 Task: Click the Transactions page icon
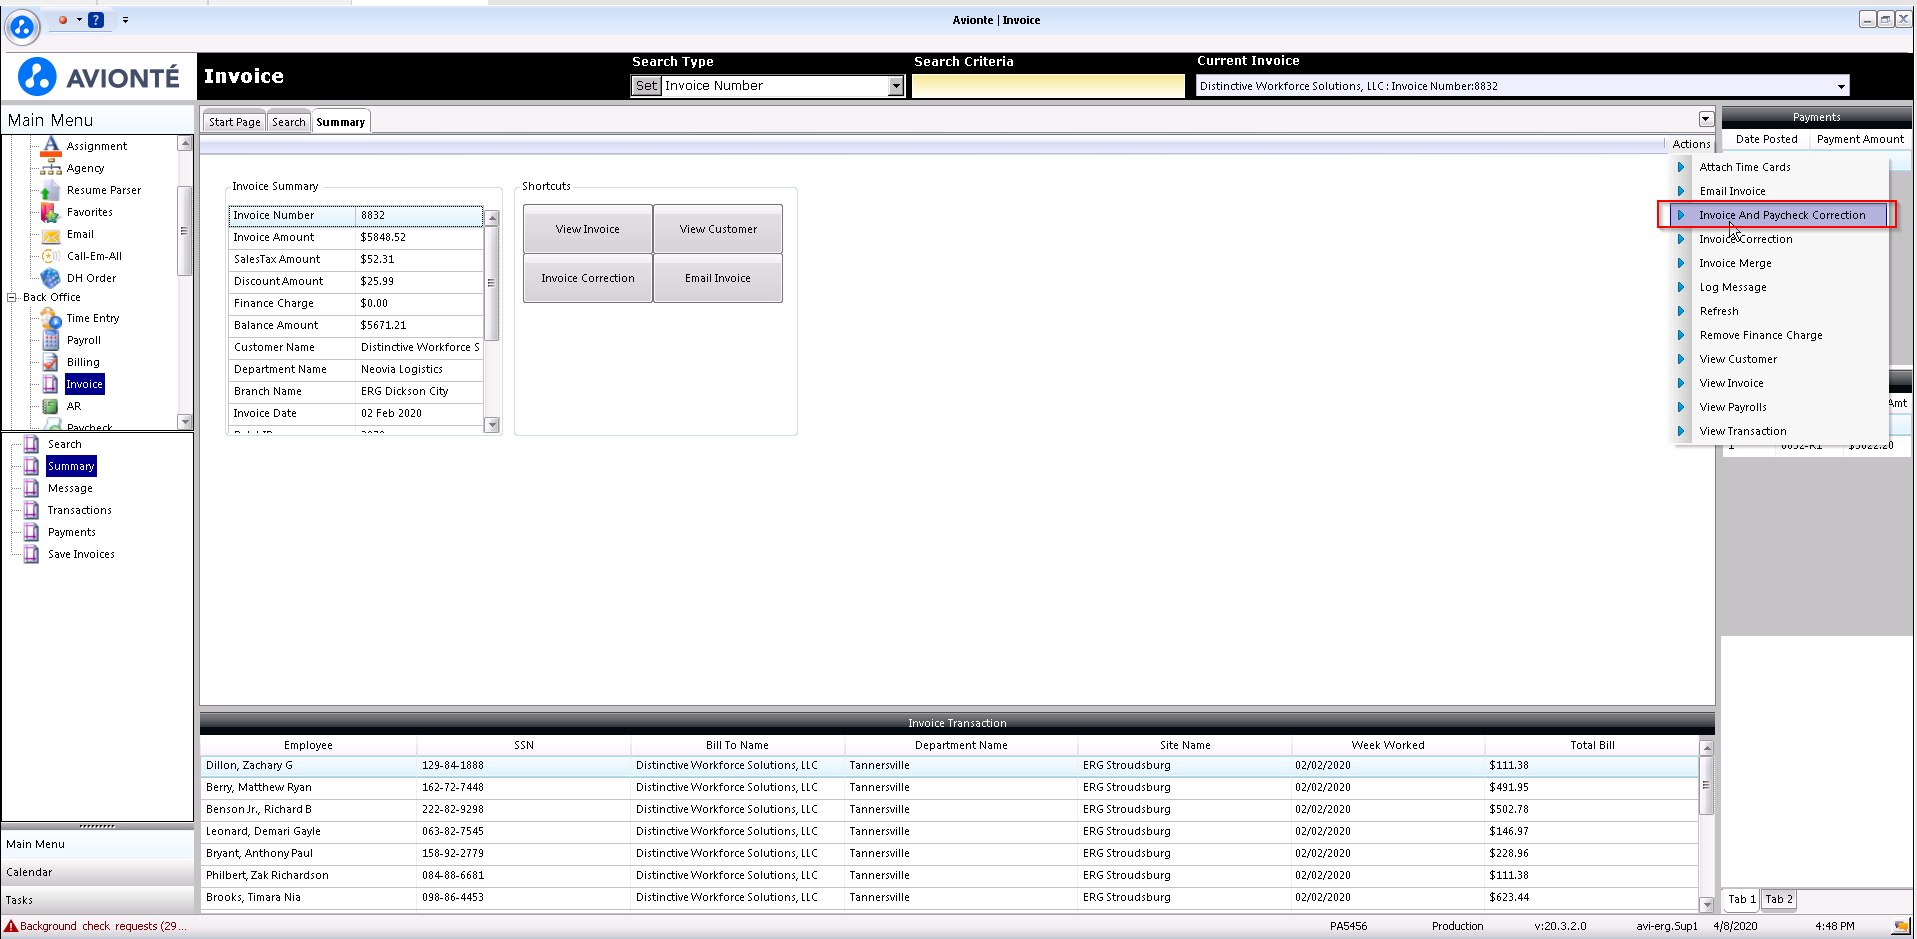coord(32,510)
